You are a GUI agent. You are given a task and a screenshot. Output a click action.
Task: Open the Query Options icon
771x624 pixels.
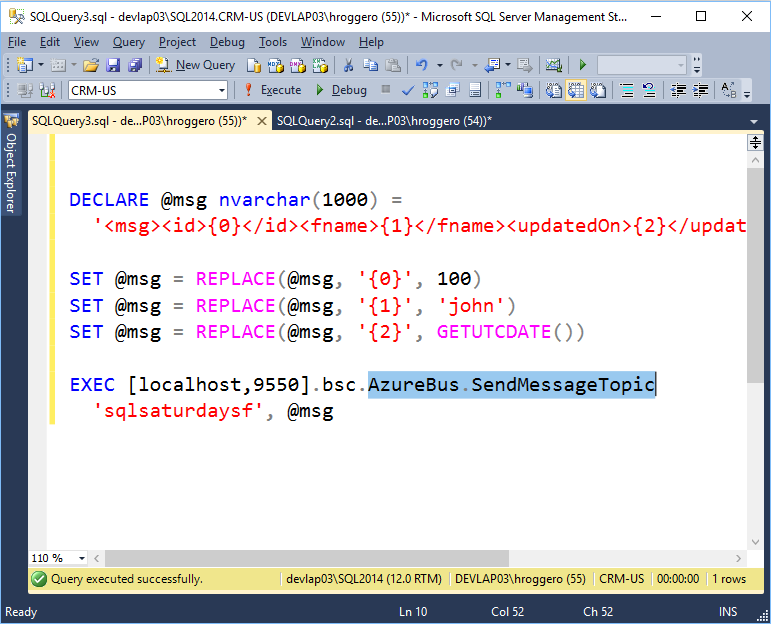452,90
